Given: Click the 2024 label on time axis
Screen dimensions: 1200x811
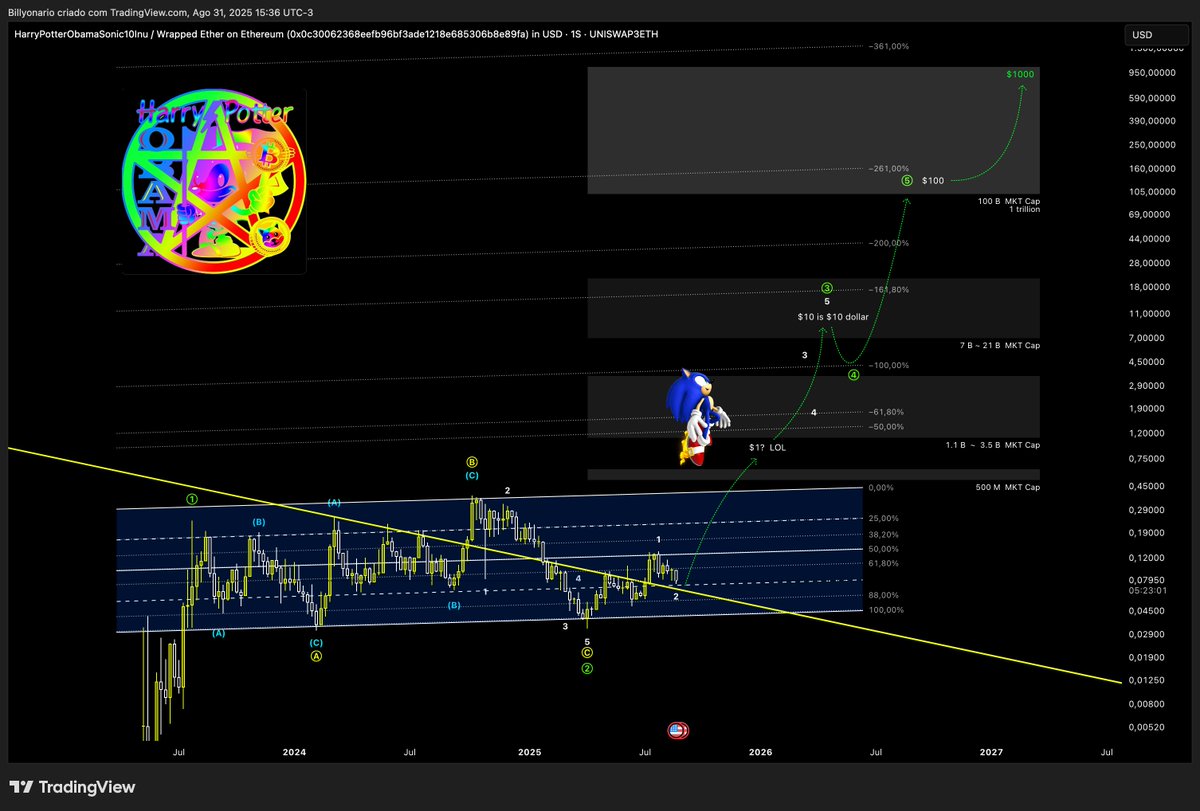Looking at the screenshot, I should [x=294, y=751].
